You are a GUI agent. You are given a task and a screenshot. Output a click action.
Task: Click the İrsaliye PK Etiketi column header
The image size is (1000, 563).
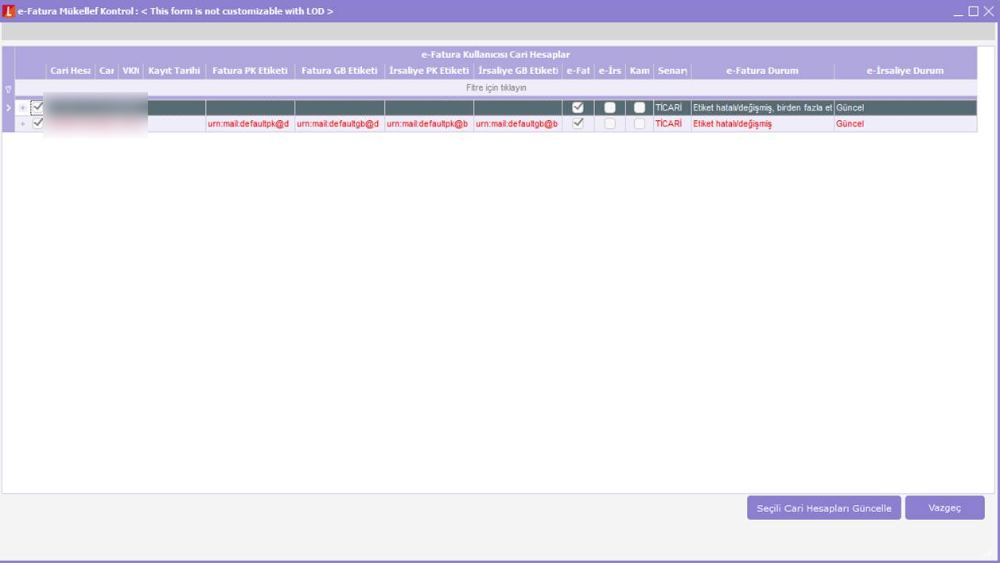click(429, 71)
